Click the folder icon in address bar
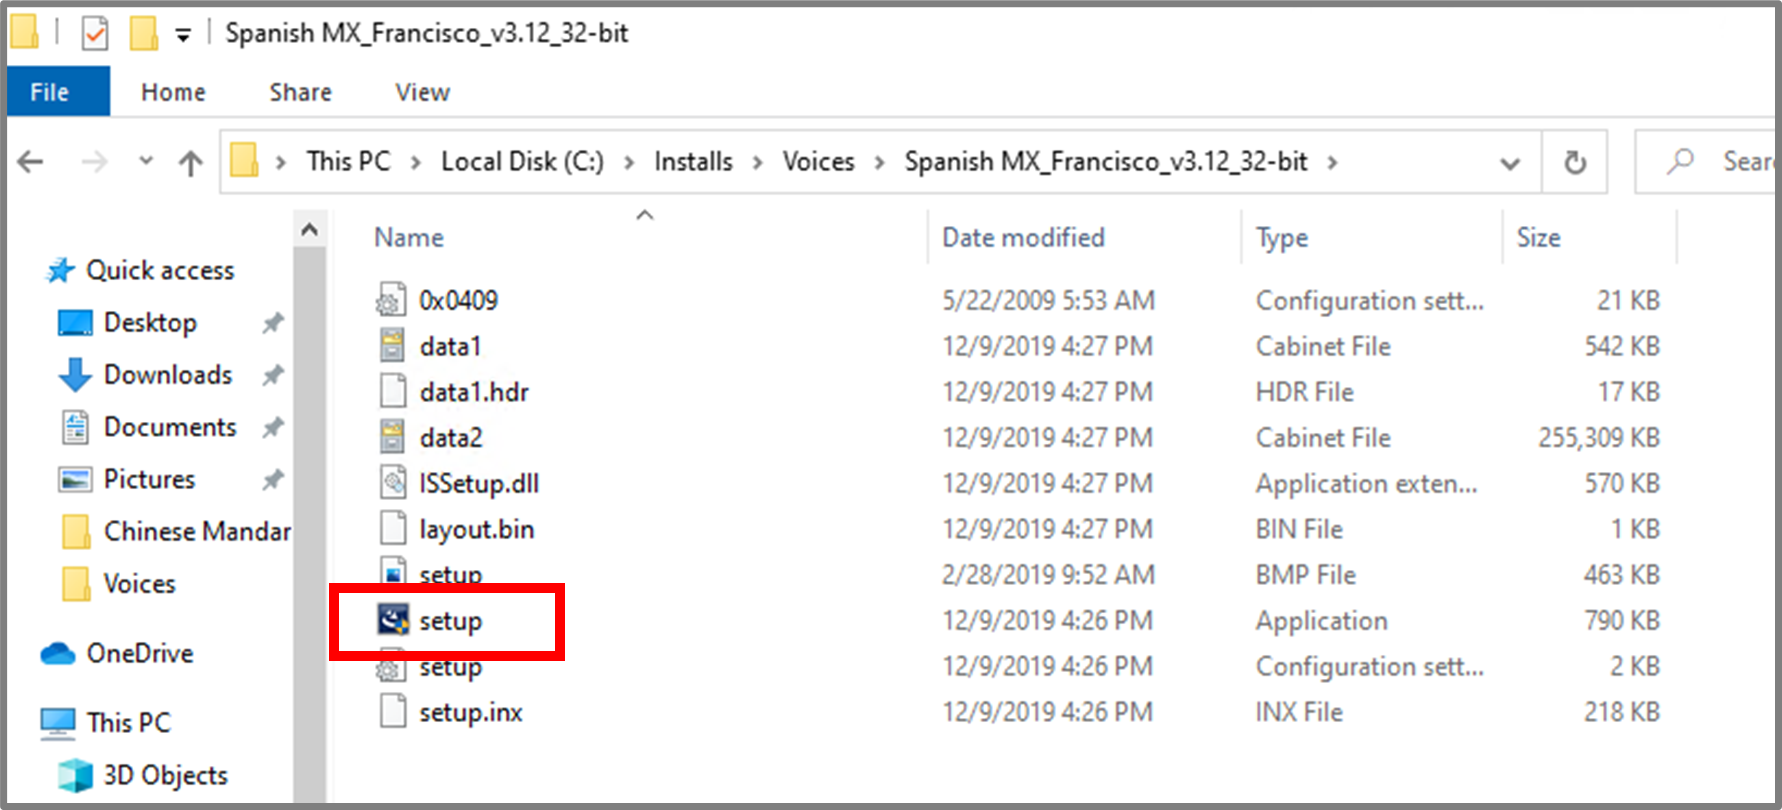 245,161
